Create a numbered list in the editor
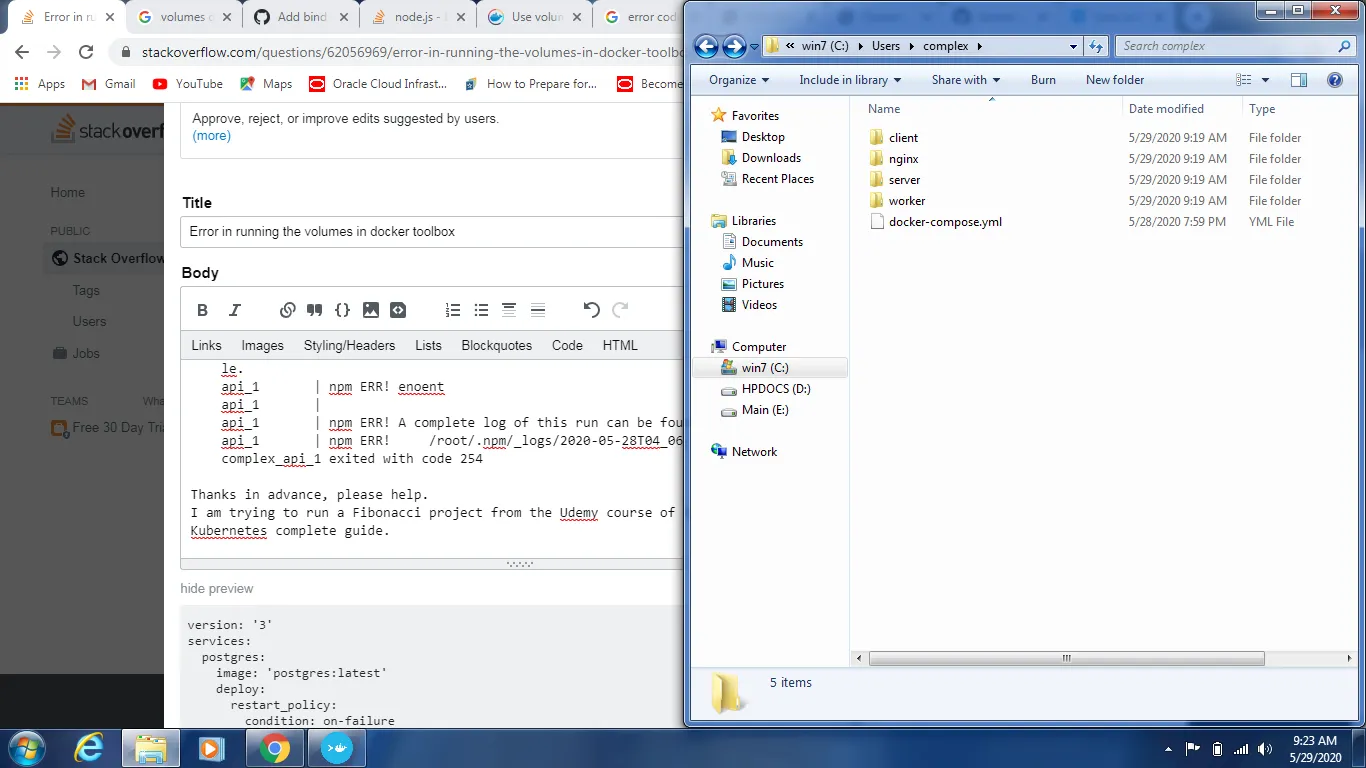 (453, 310)
